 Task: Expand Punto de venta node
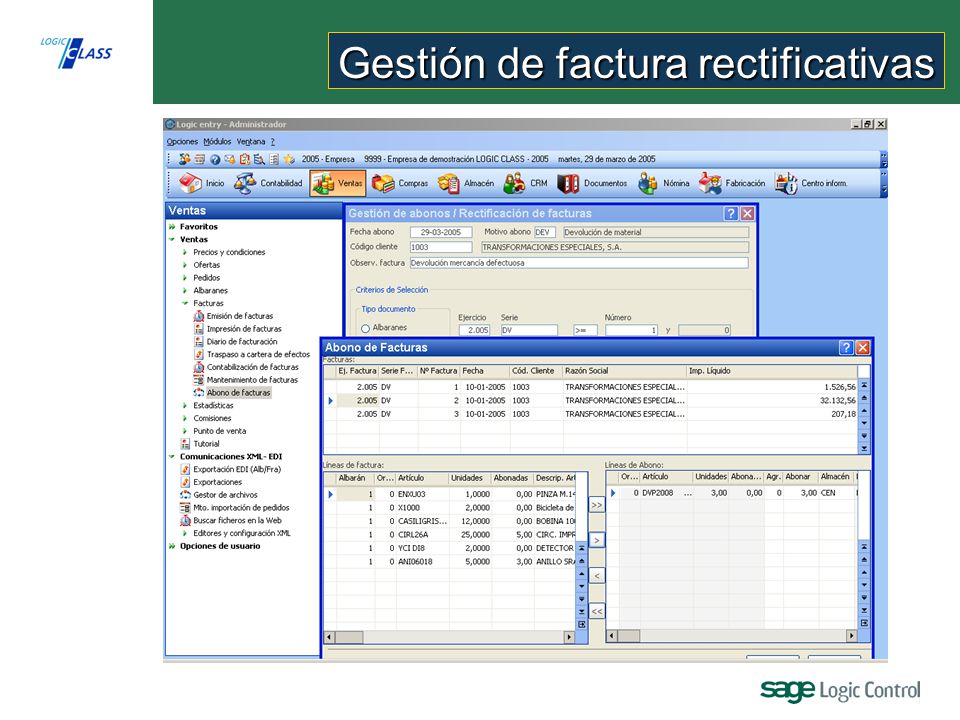pos(184,432)
